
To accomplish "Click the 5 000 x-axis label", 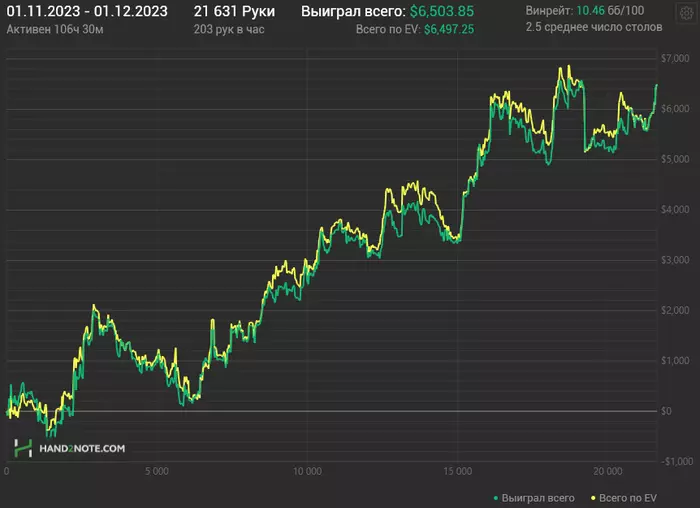I will point(157,471).
